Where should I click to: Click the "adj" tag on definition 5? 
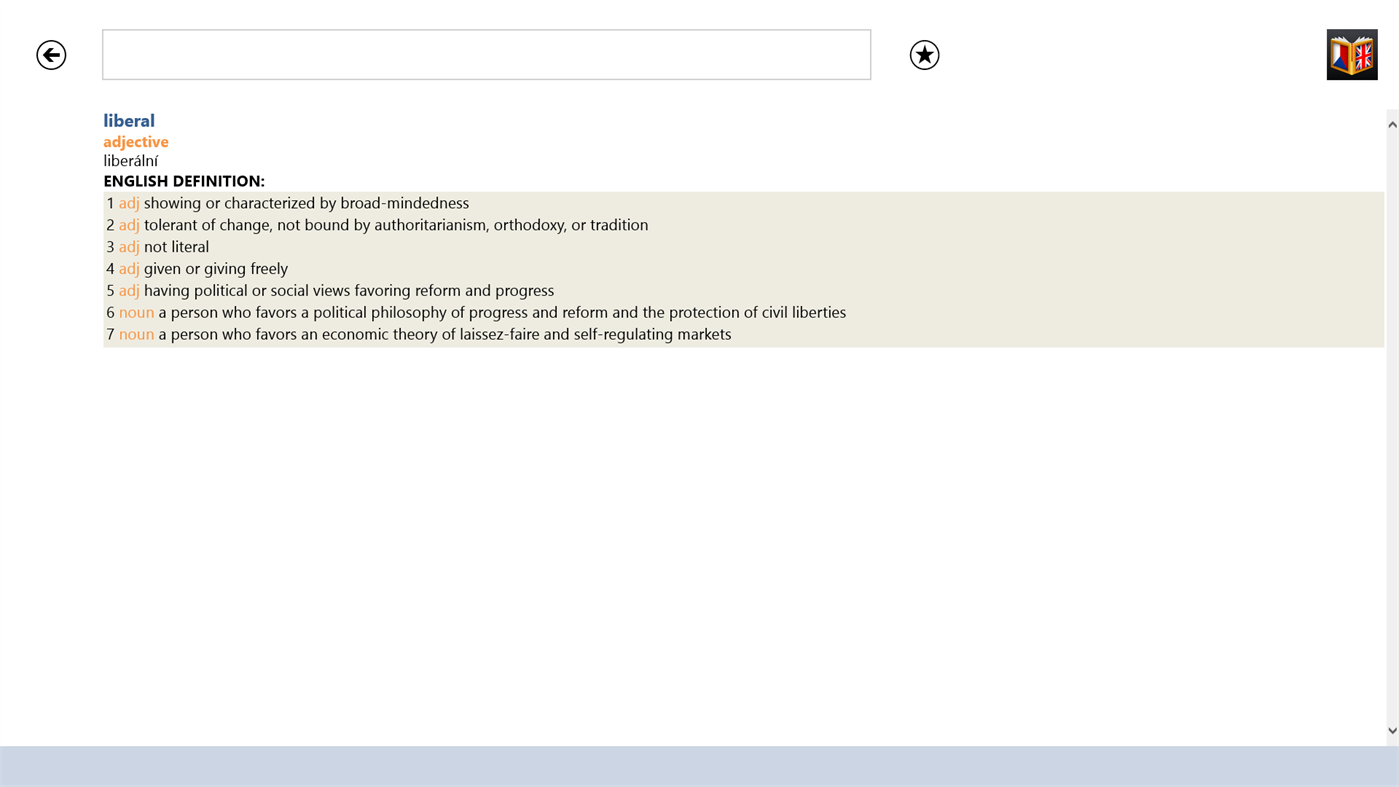click(129, 290)
